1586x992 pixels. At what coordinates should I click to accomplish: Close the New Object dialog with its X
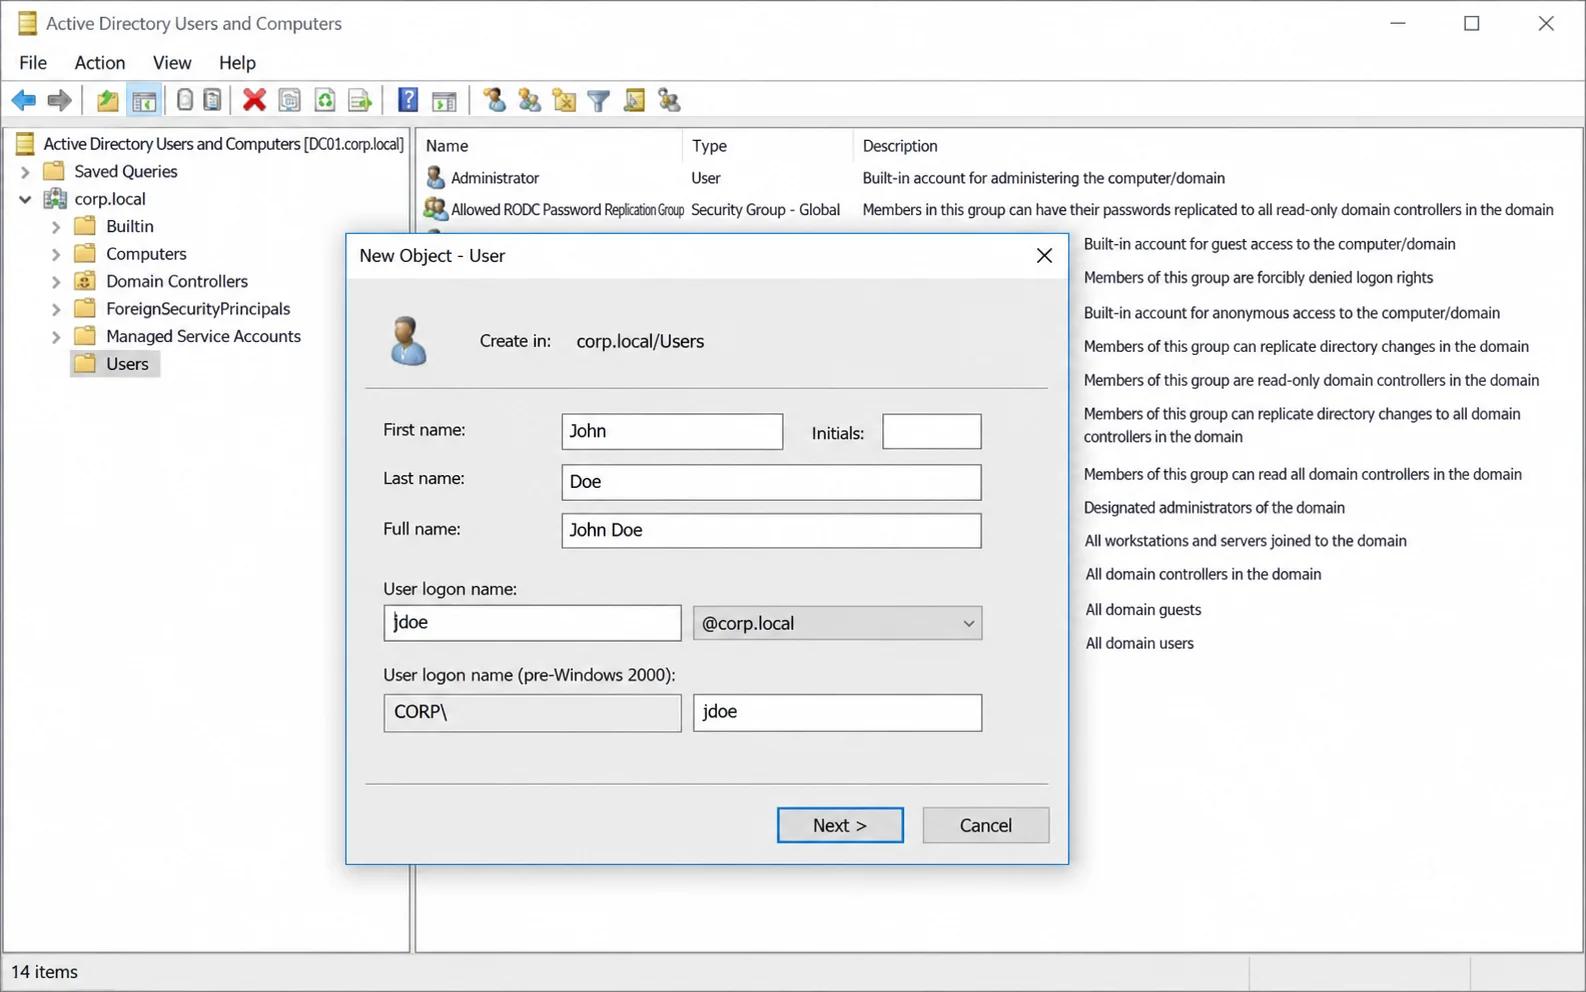click(x=1044, y=255)
